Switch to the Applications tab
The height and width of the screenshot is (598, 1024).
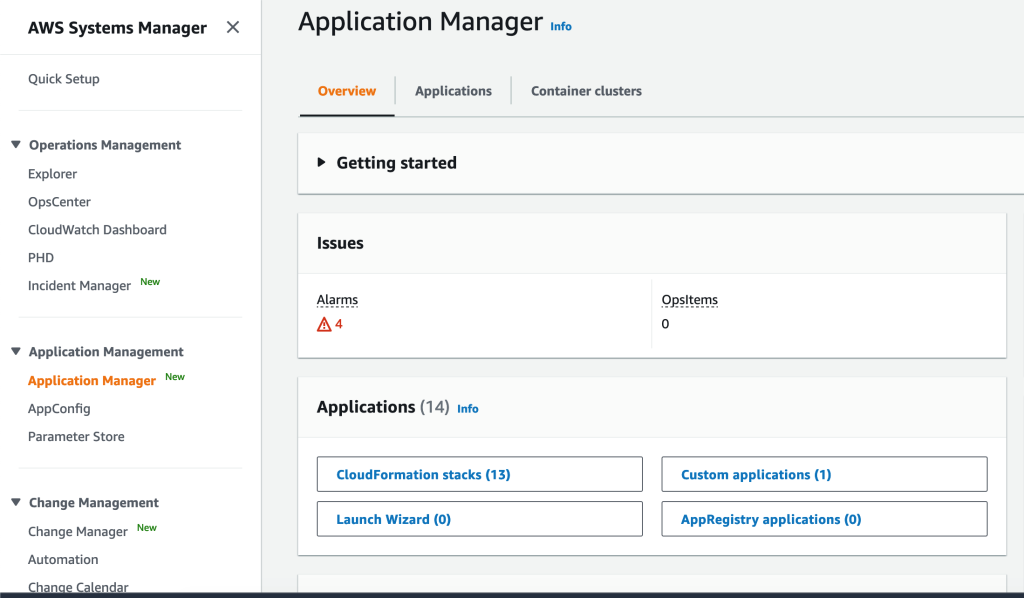pos(453,91)
